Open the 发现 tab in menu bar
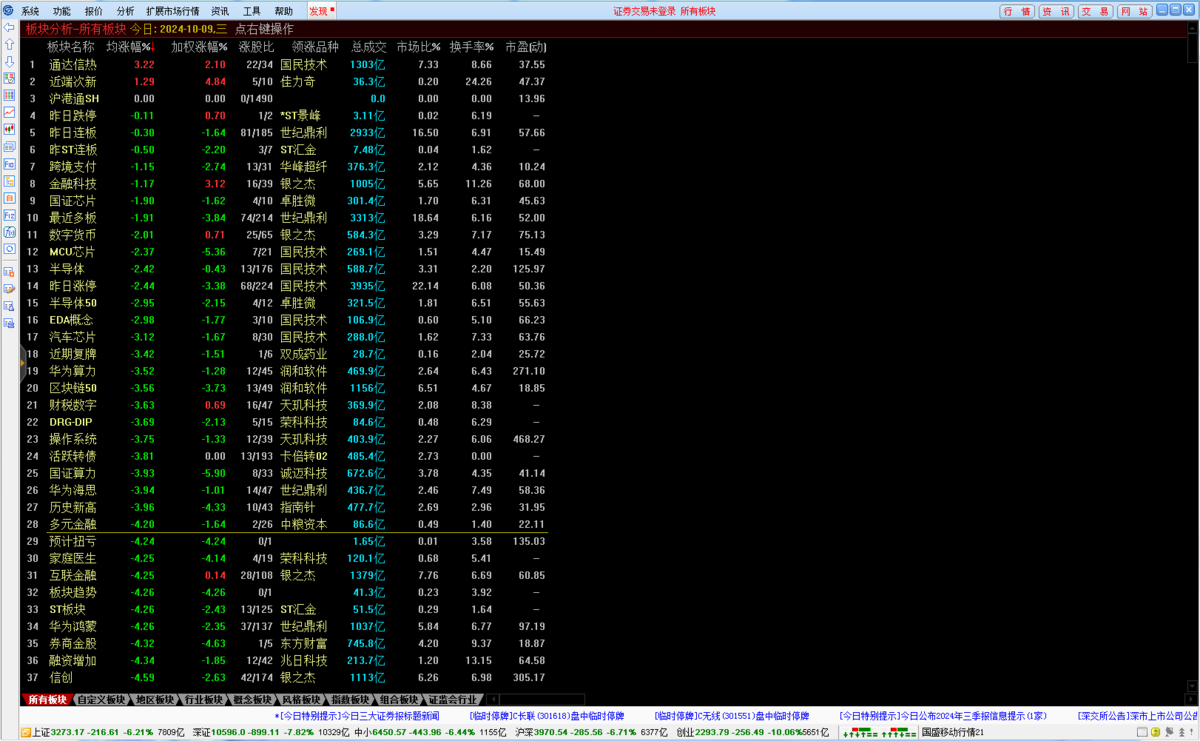This screenshot has height=741, width=1200. click(x=321, y=11)
